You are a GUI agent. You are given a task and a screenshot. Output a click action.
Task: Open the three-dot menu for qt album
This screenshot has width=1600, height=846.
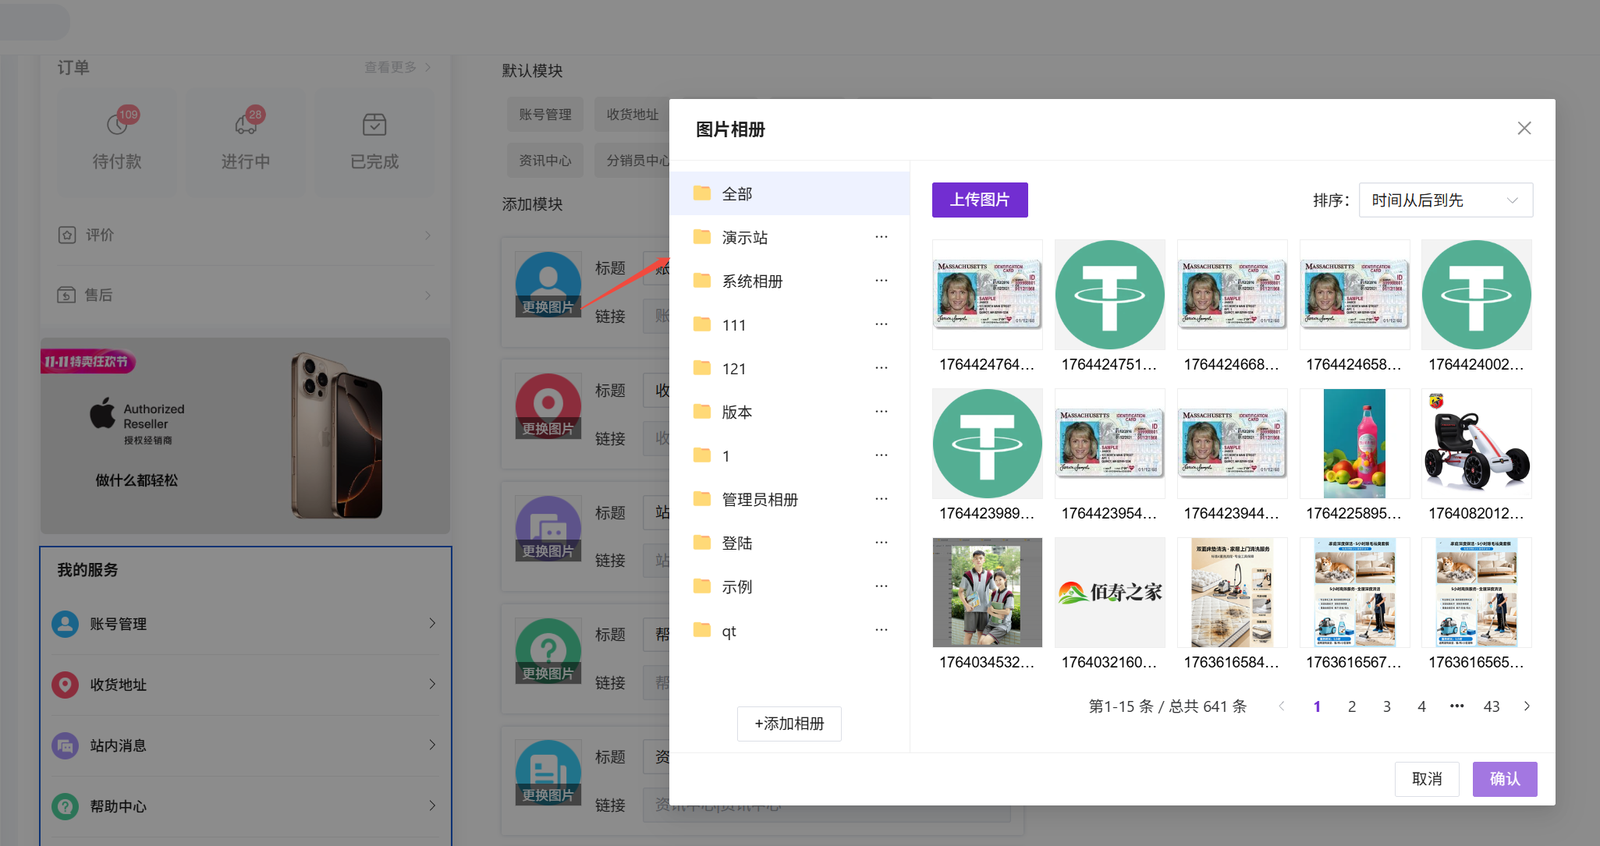[881, 630]
